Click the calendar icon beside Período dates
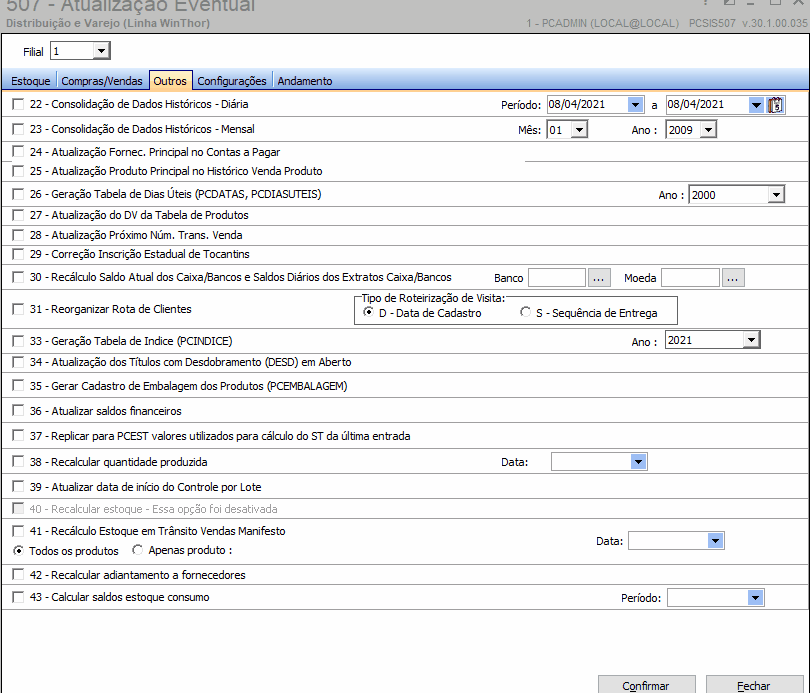 click(775, 105)
